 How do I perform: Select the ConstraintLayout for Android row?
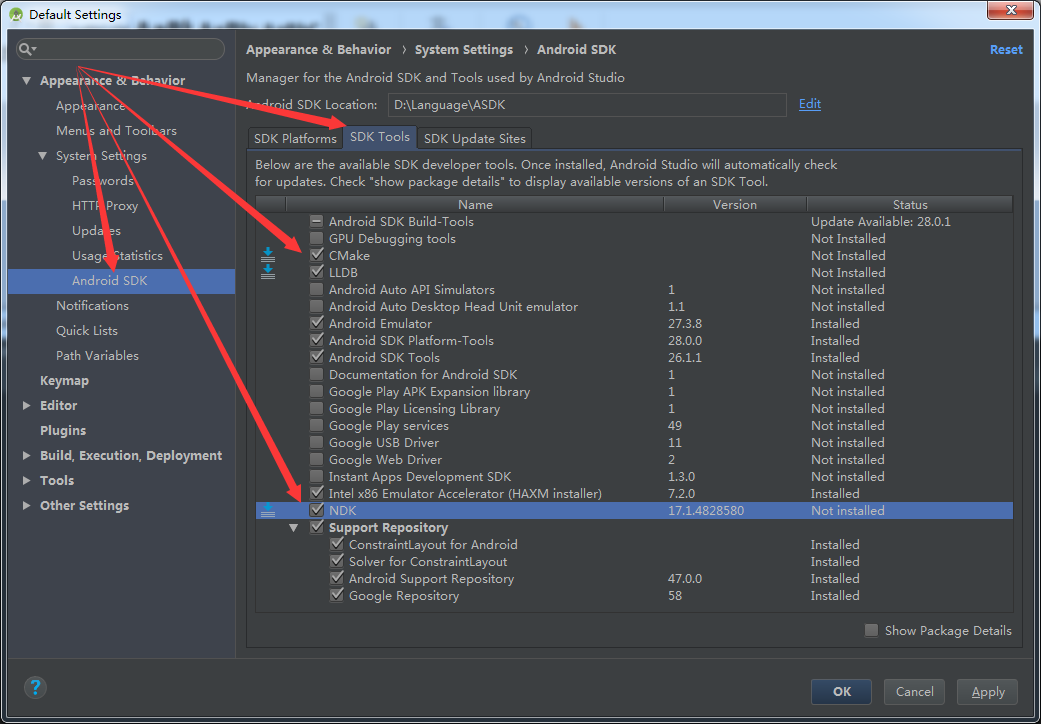[x=634, y=544]
